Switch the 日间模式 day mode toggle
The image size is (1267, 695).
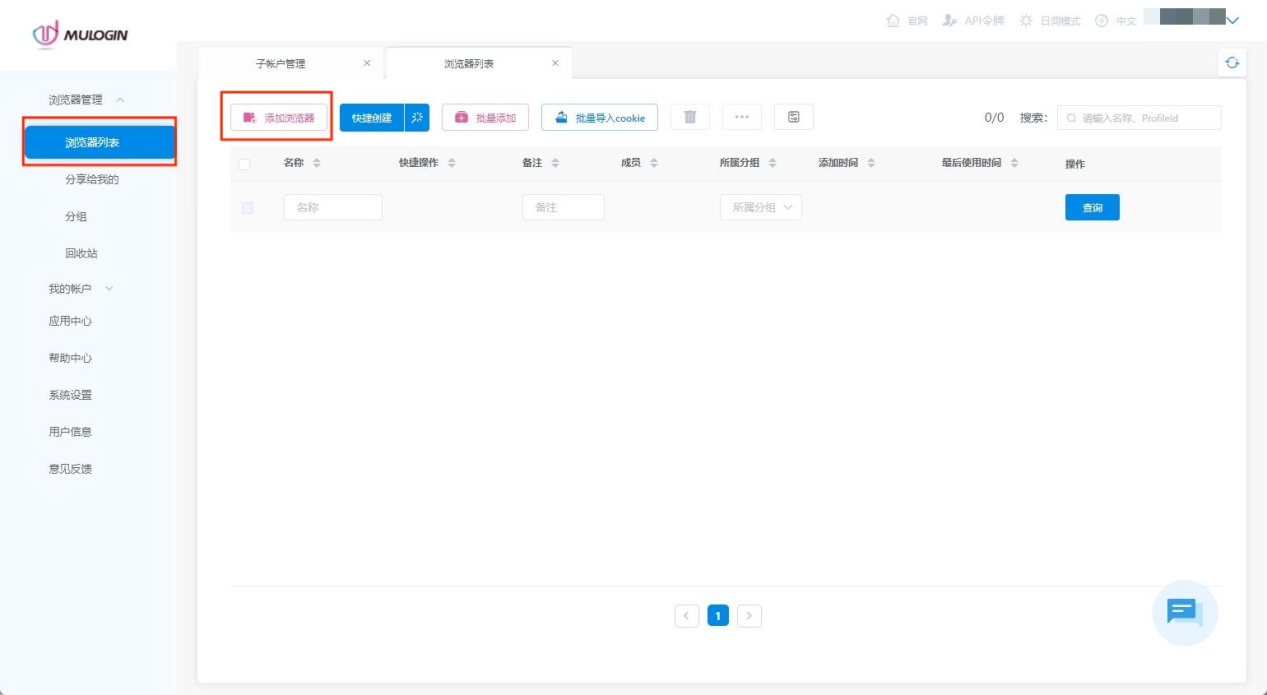pos(1050,20)
